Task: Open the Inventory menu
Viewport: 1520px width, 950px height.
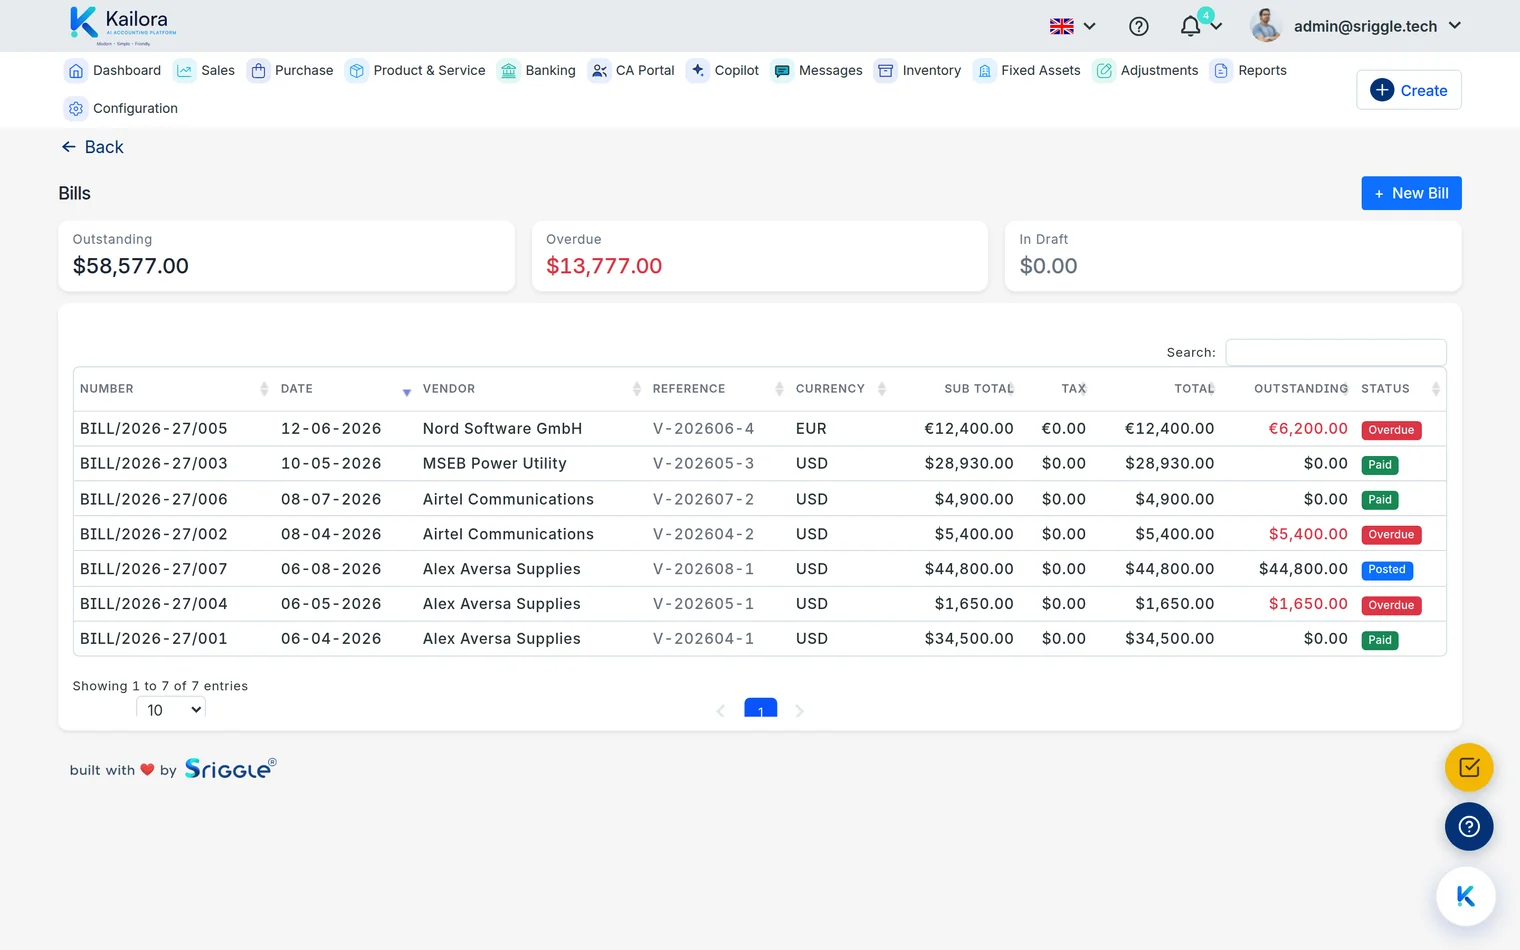Action: click(x=918, y=70)
